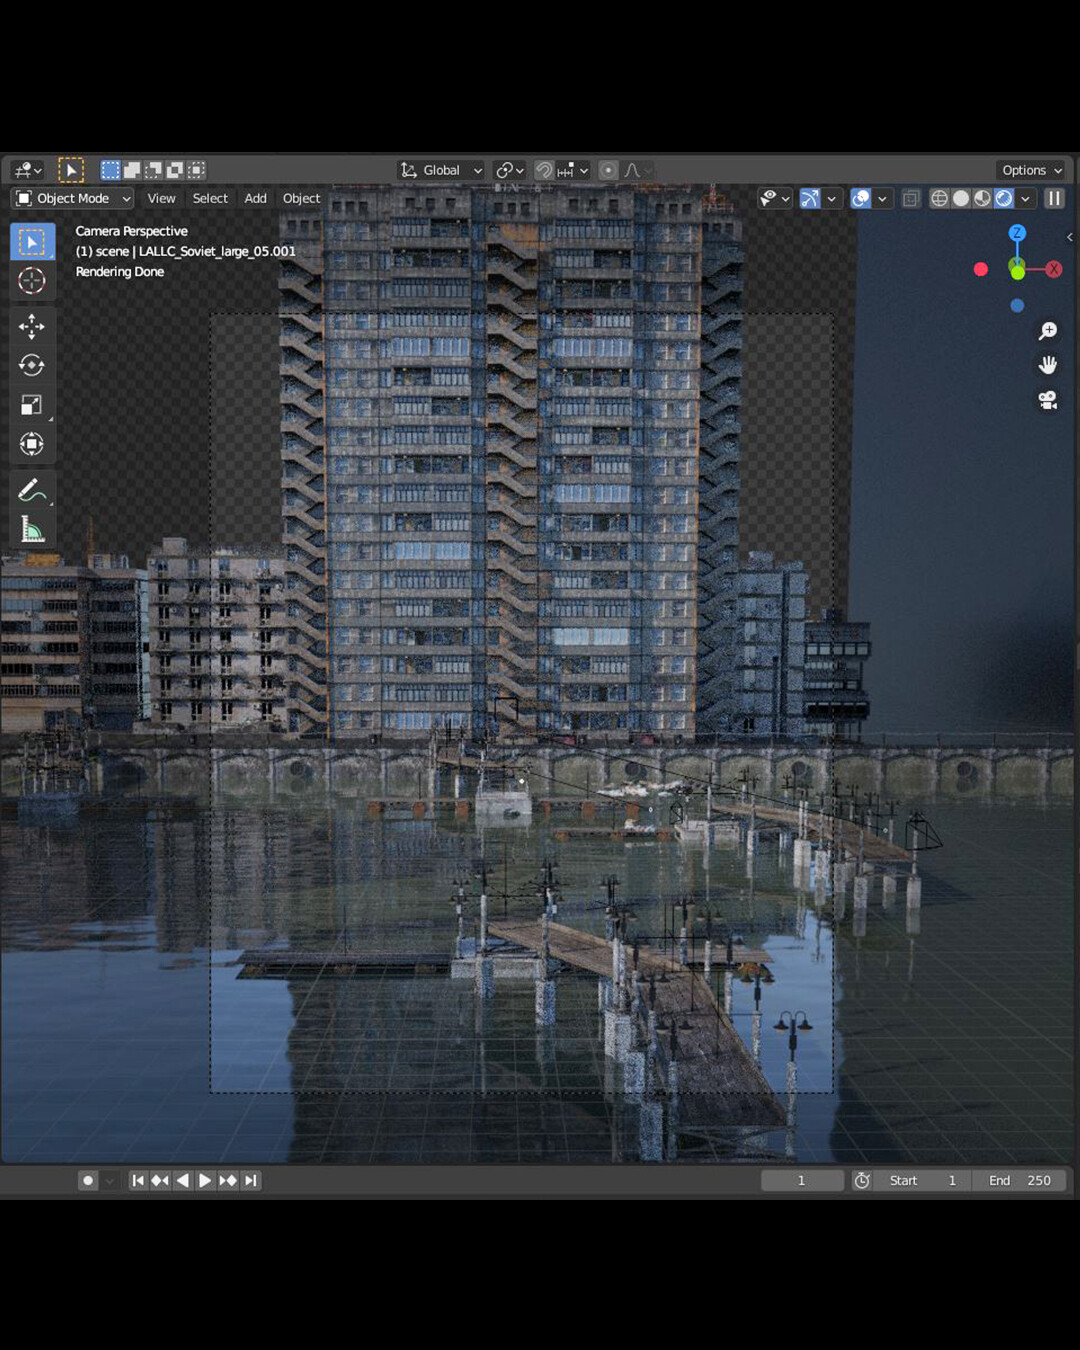Expand the Options dropdown
Image resolution: width=1080 pixels, height=1350 pixels.
pyautogui.click(x=1031, y=170)
